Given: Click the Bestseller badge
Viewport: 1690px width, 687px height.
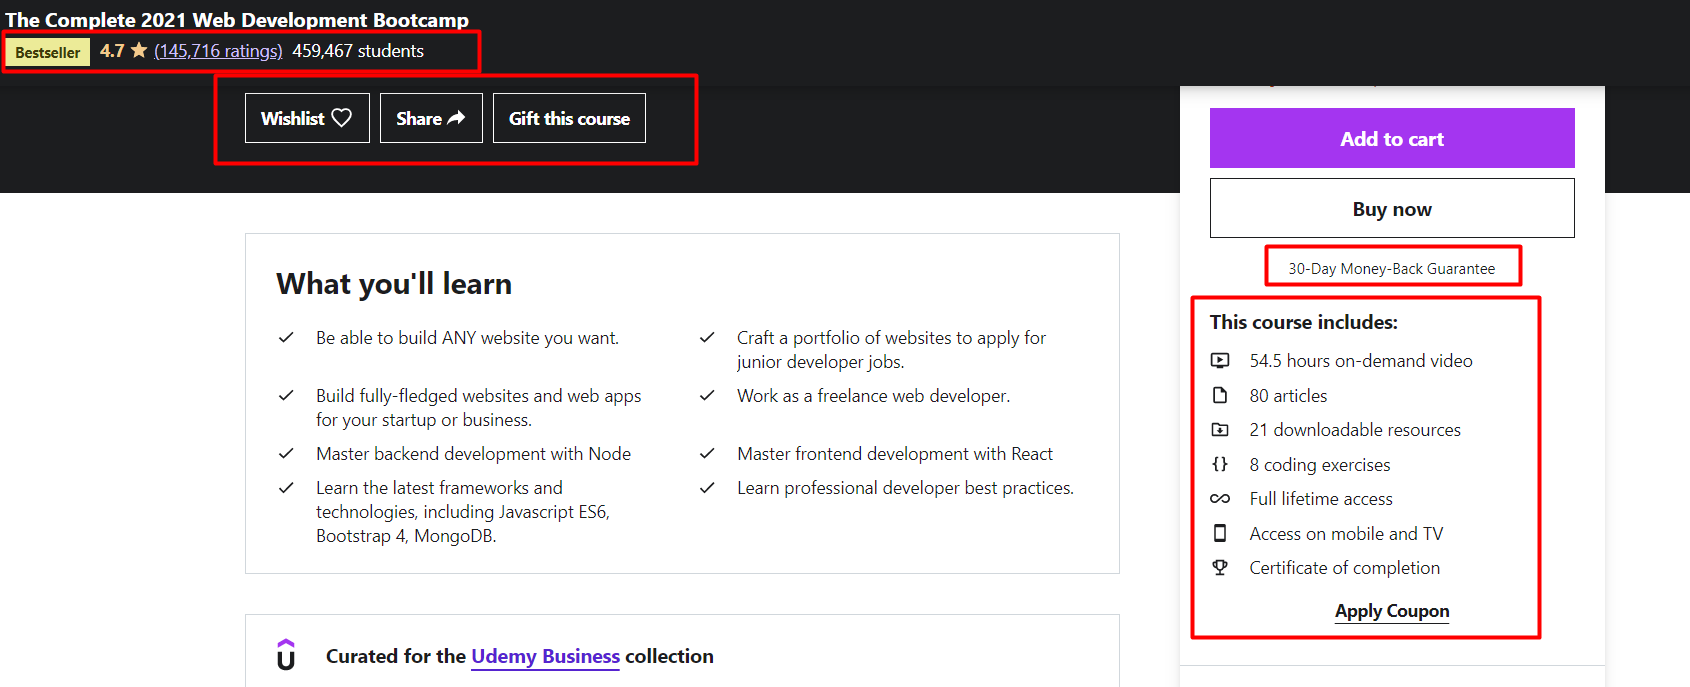Looking at the screenshot, I should tap(48, 52).
